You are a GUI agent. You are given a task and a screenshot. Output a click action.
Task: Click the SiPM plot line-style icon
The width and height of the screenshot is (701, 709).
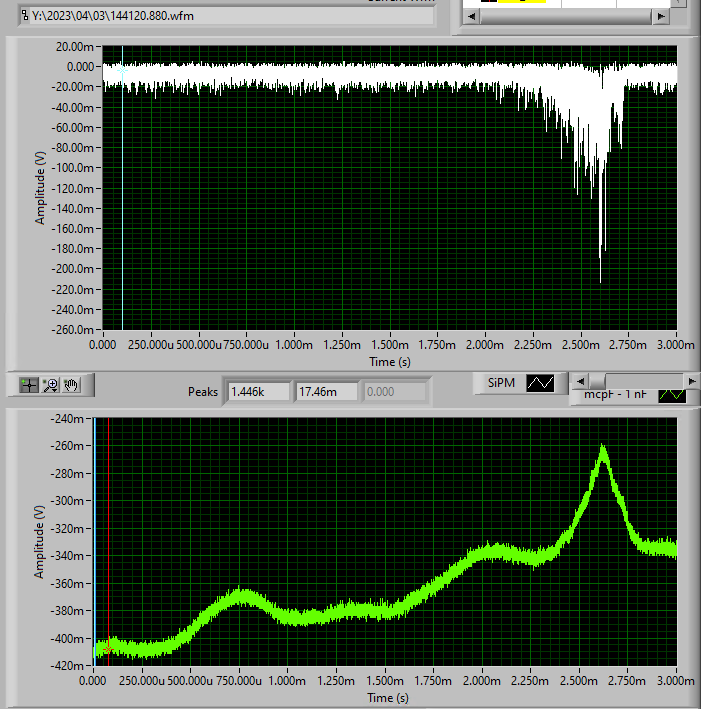tap(540, 383)
